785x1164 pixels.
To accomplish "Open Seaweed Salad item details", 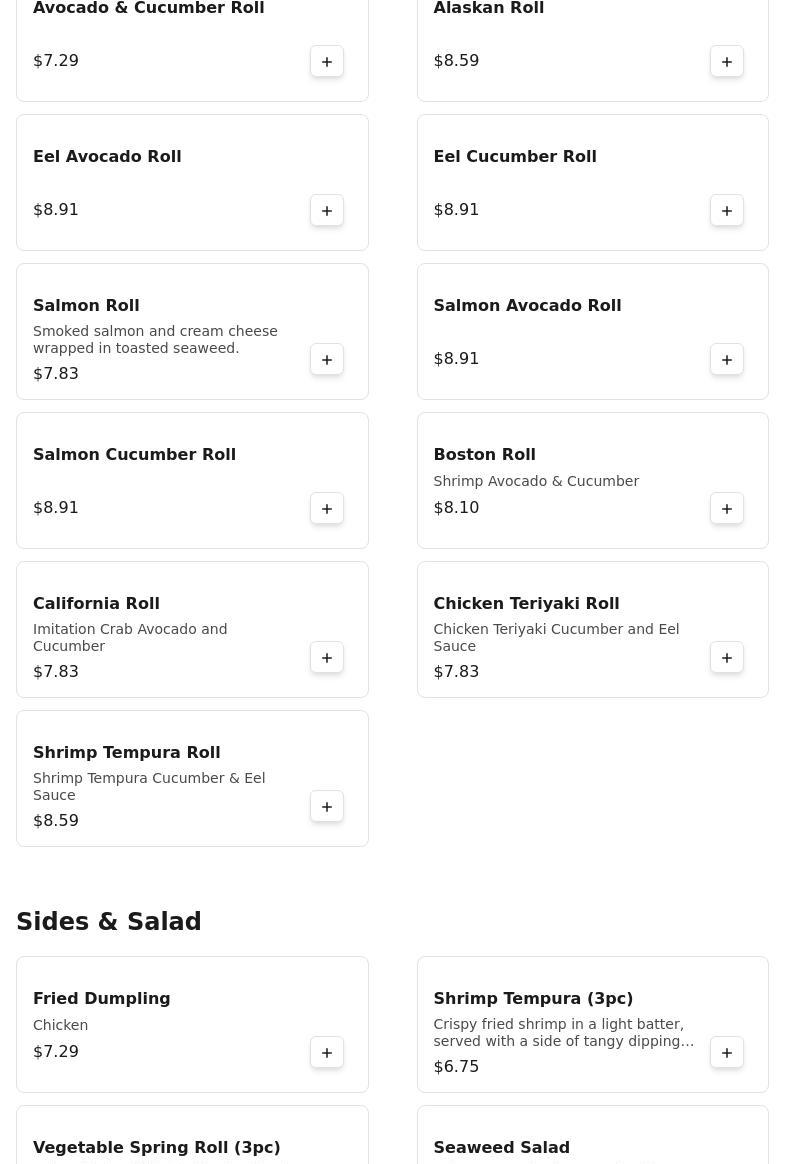I will point(501,1147).
